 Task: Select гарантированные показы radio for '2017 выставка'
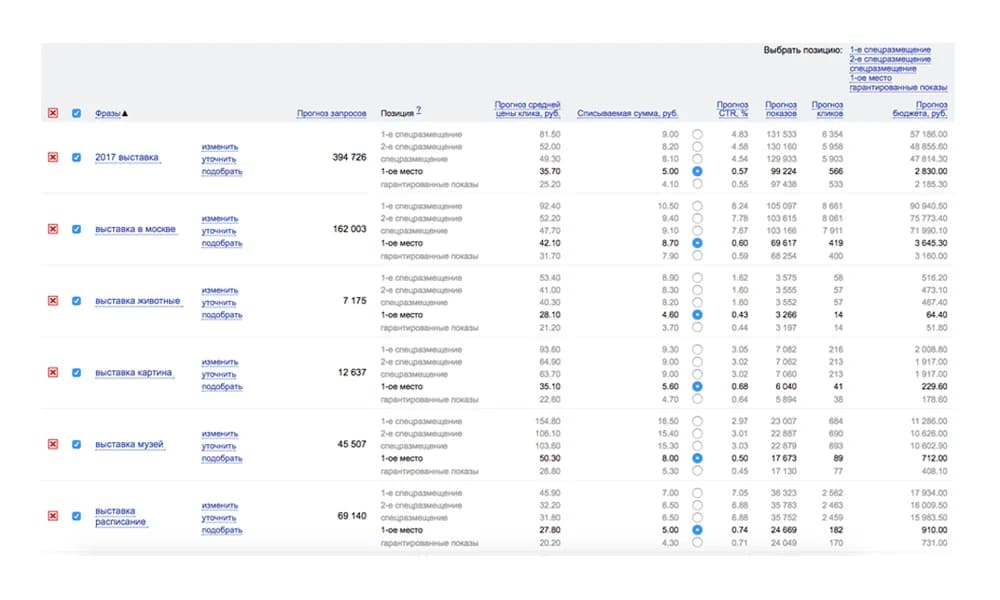coord(698,184)
